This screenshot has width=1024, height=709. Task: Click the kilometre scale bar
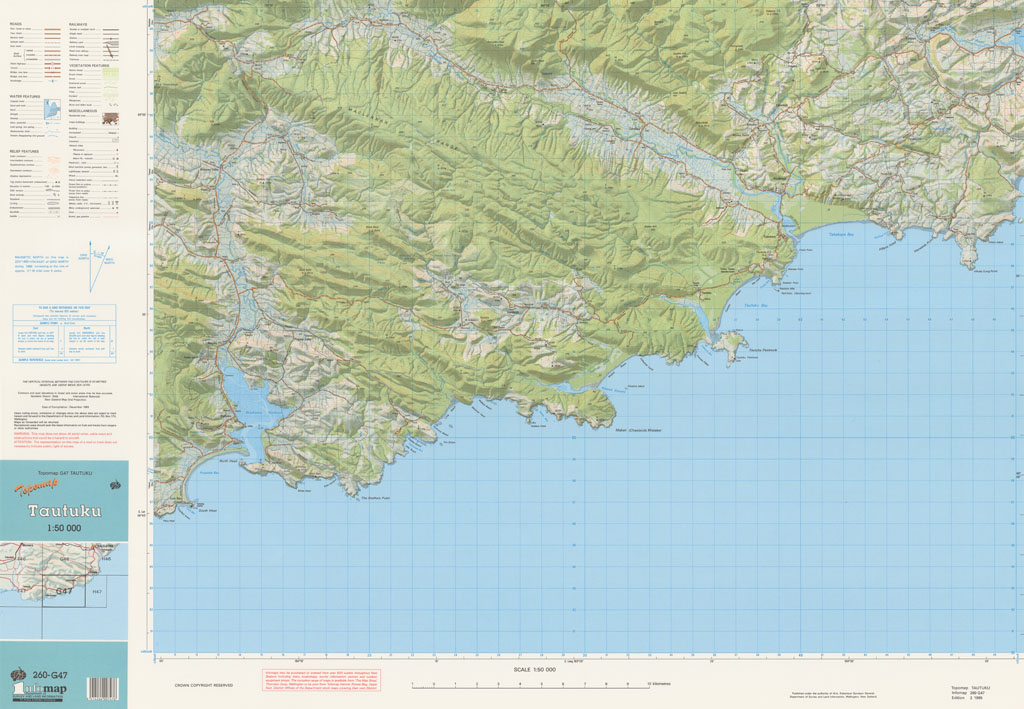(531, 685)
